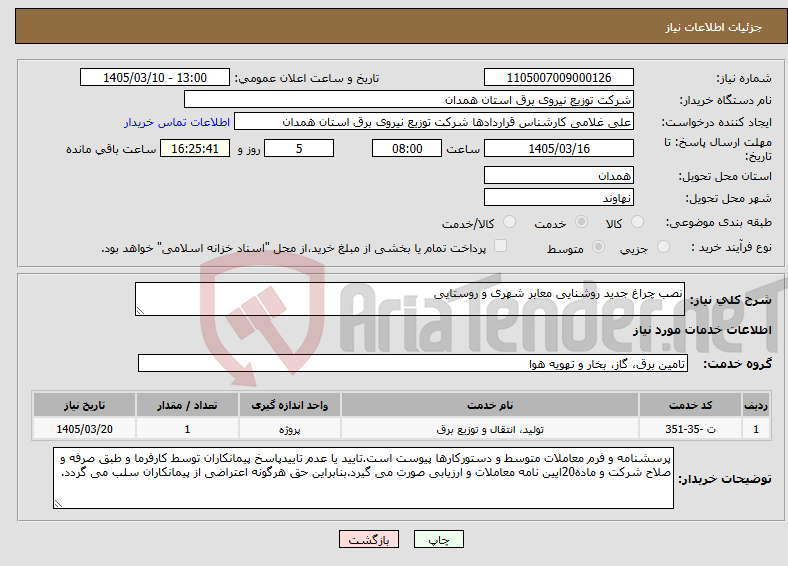Click the resize handle of توضیحات خریدار box
788x566 pixels.
58,504
